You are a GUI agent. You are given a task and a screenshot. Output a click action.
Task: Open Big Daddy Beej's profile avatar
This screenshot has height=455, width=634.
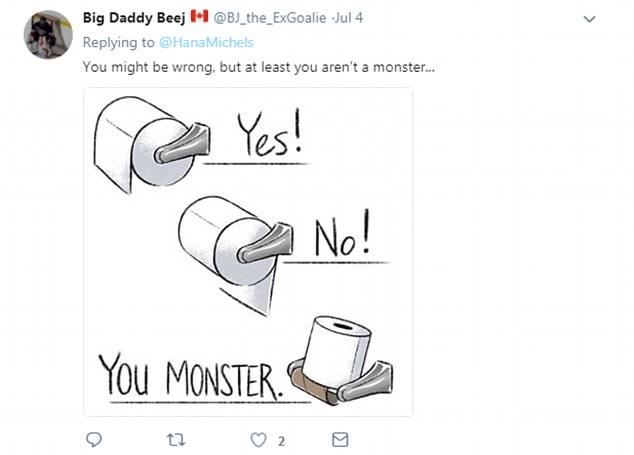48,35
